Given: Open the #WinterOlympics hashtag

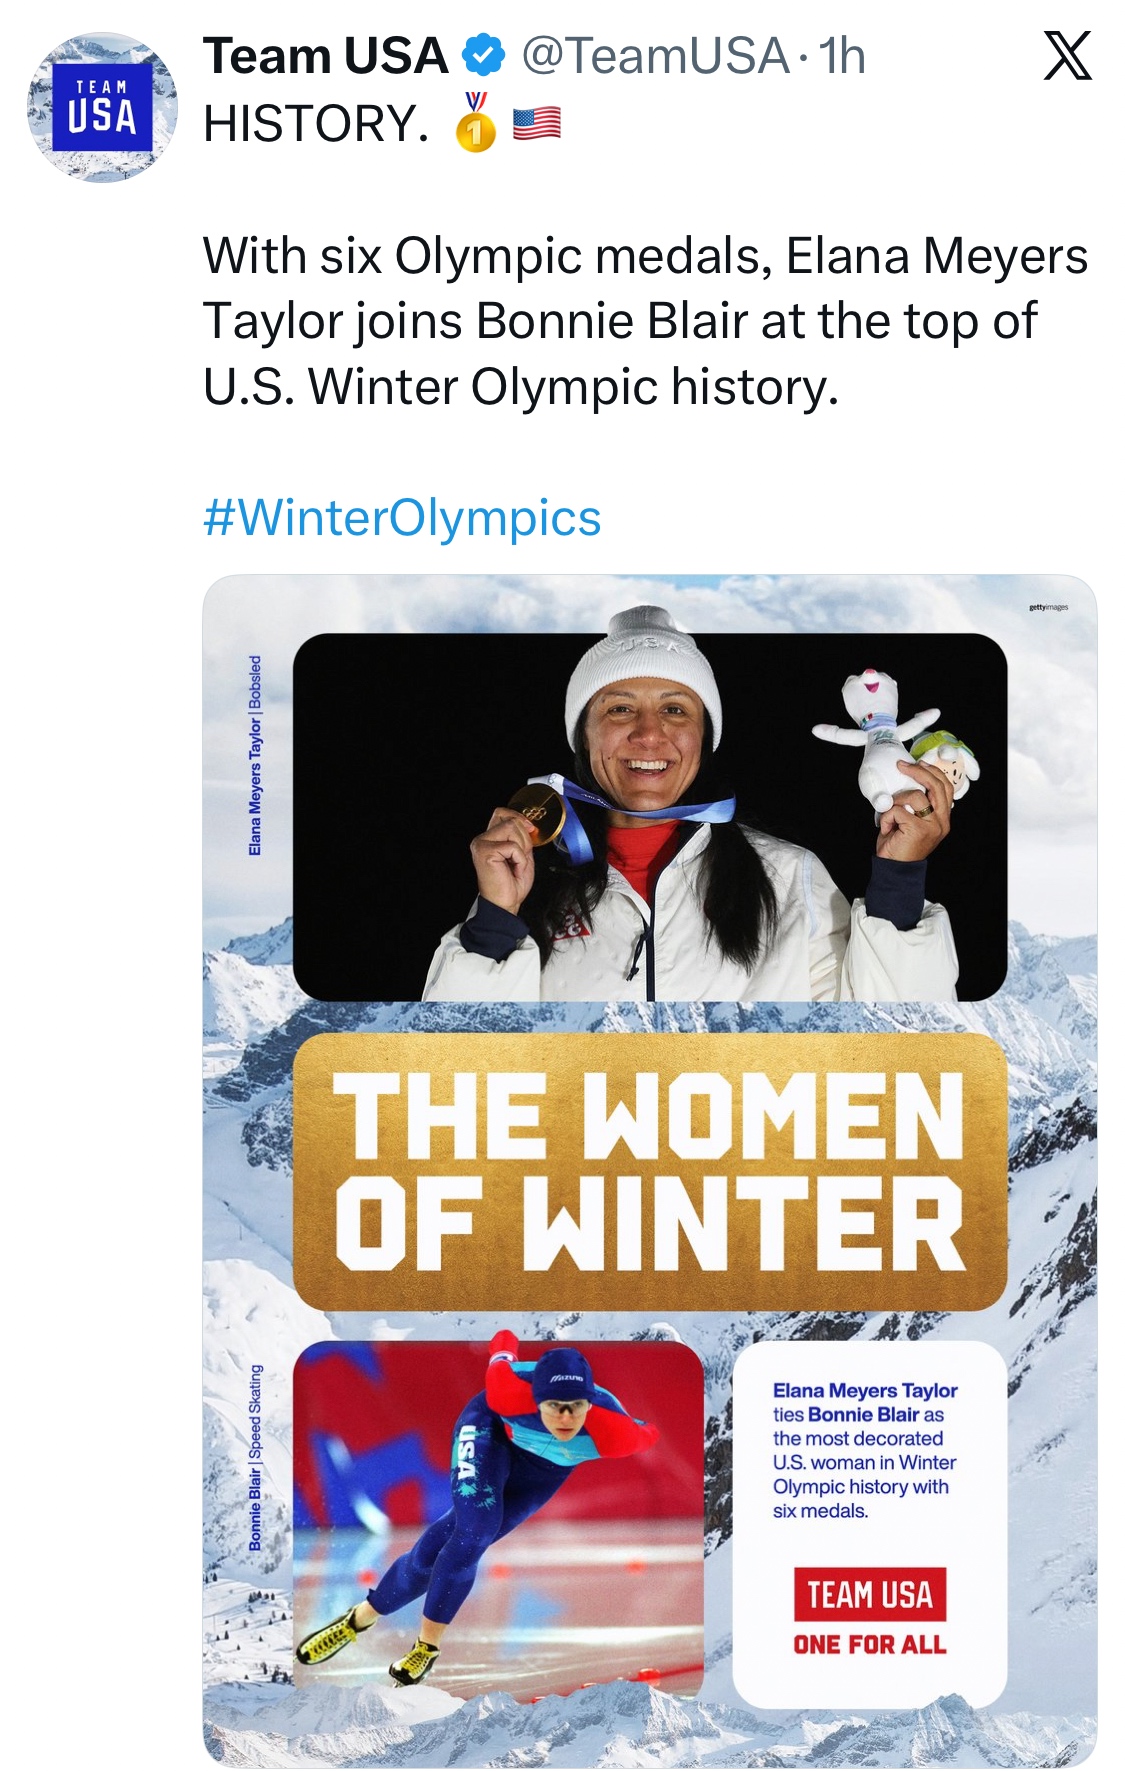Looking at the screenshot, I should (402, 518).
